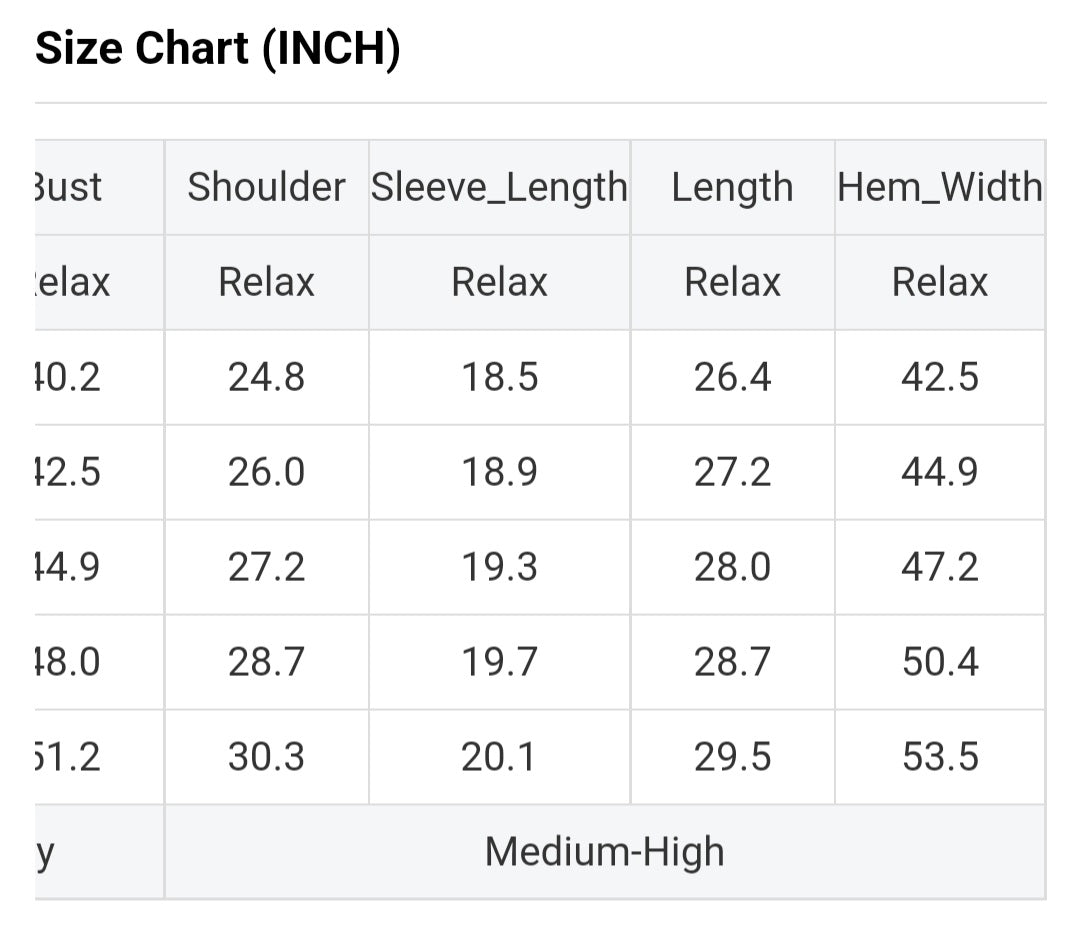Click the Medium-High cell
Image resolution: width=1080 pixels, height=930 pixels.
(x=604, y=852)
